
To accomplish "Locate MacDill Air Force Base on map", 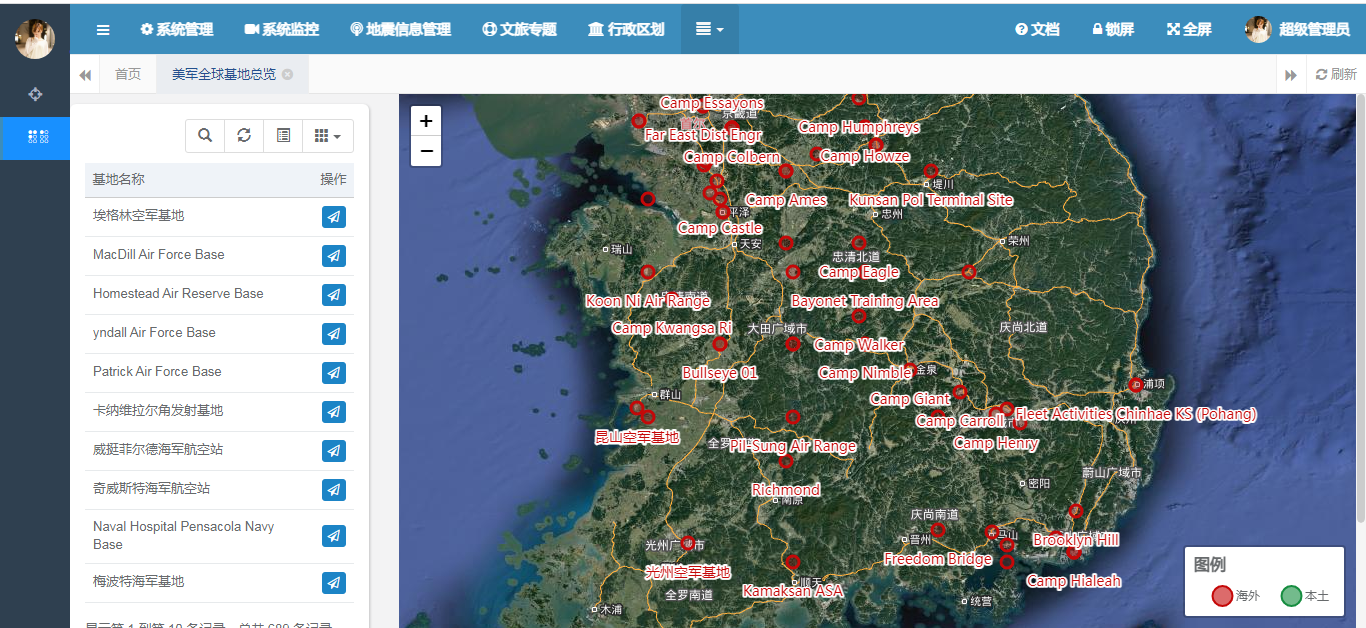I will pos(334,256).
